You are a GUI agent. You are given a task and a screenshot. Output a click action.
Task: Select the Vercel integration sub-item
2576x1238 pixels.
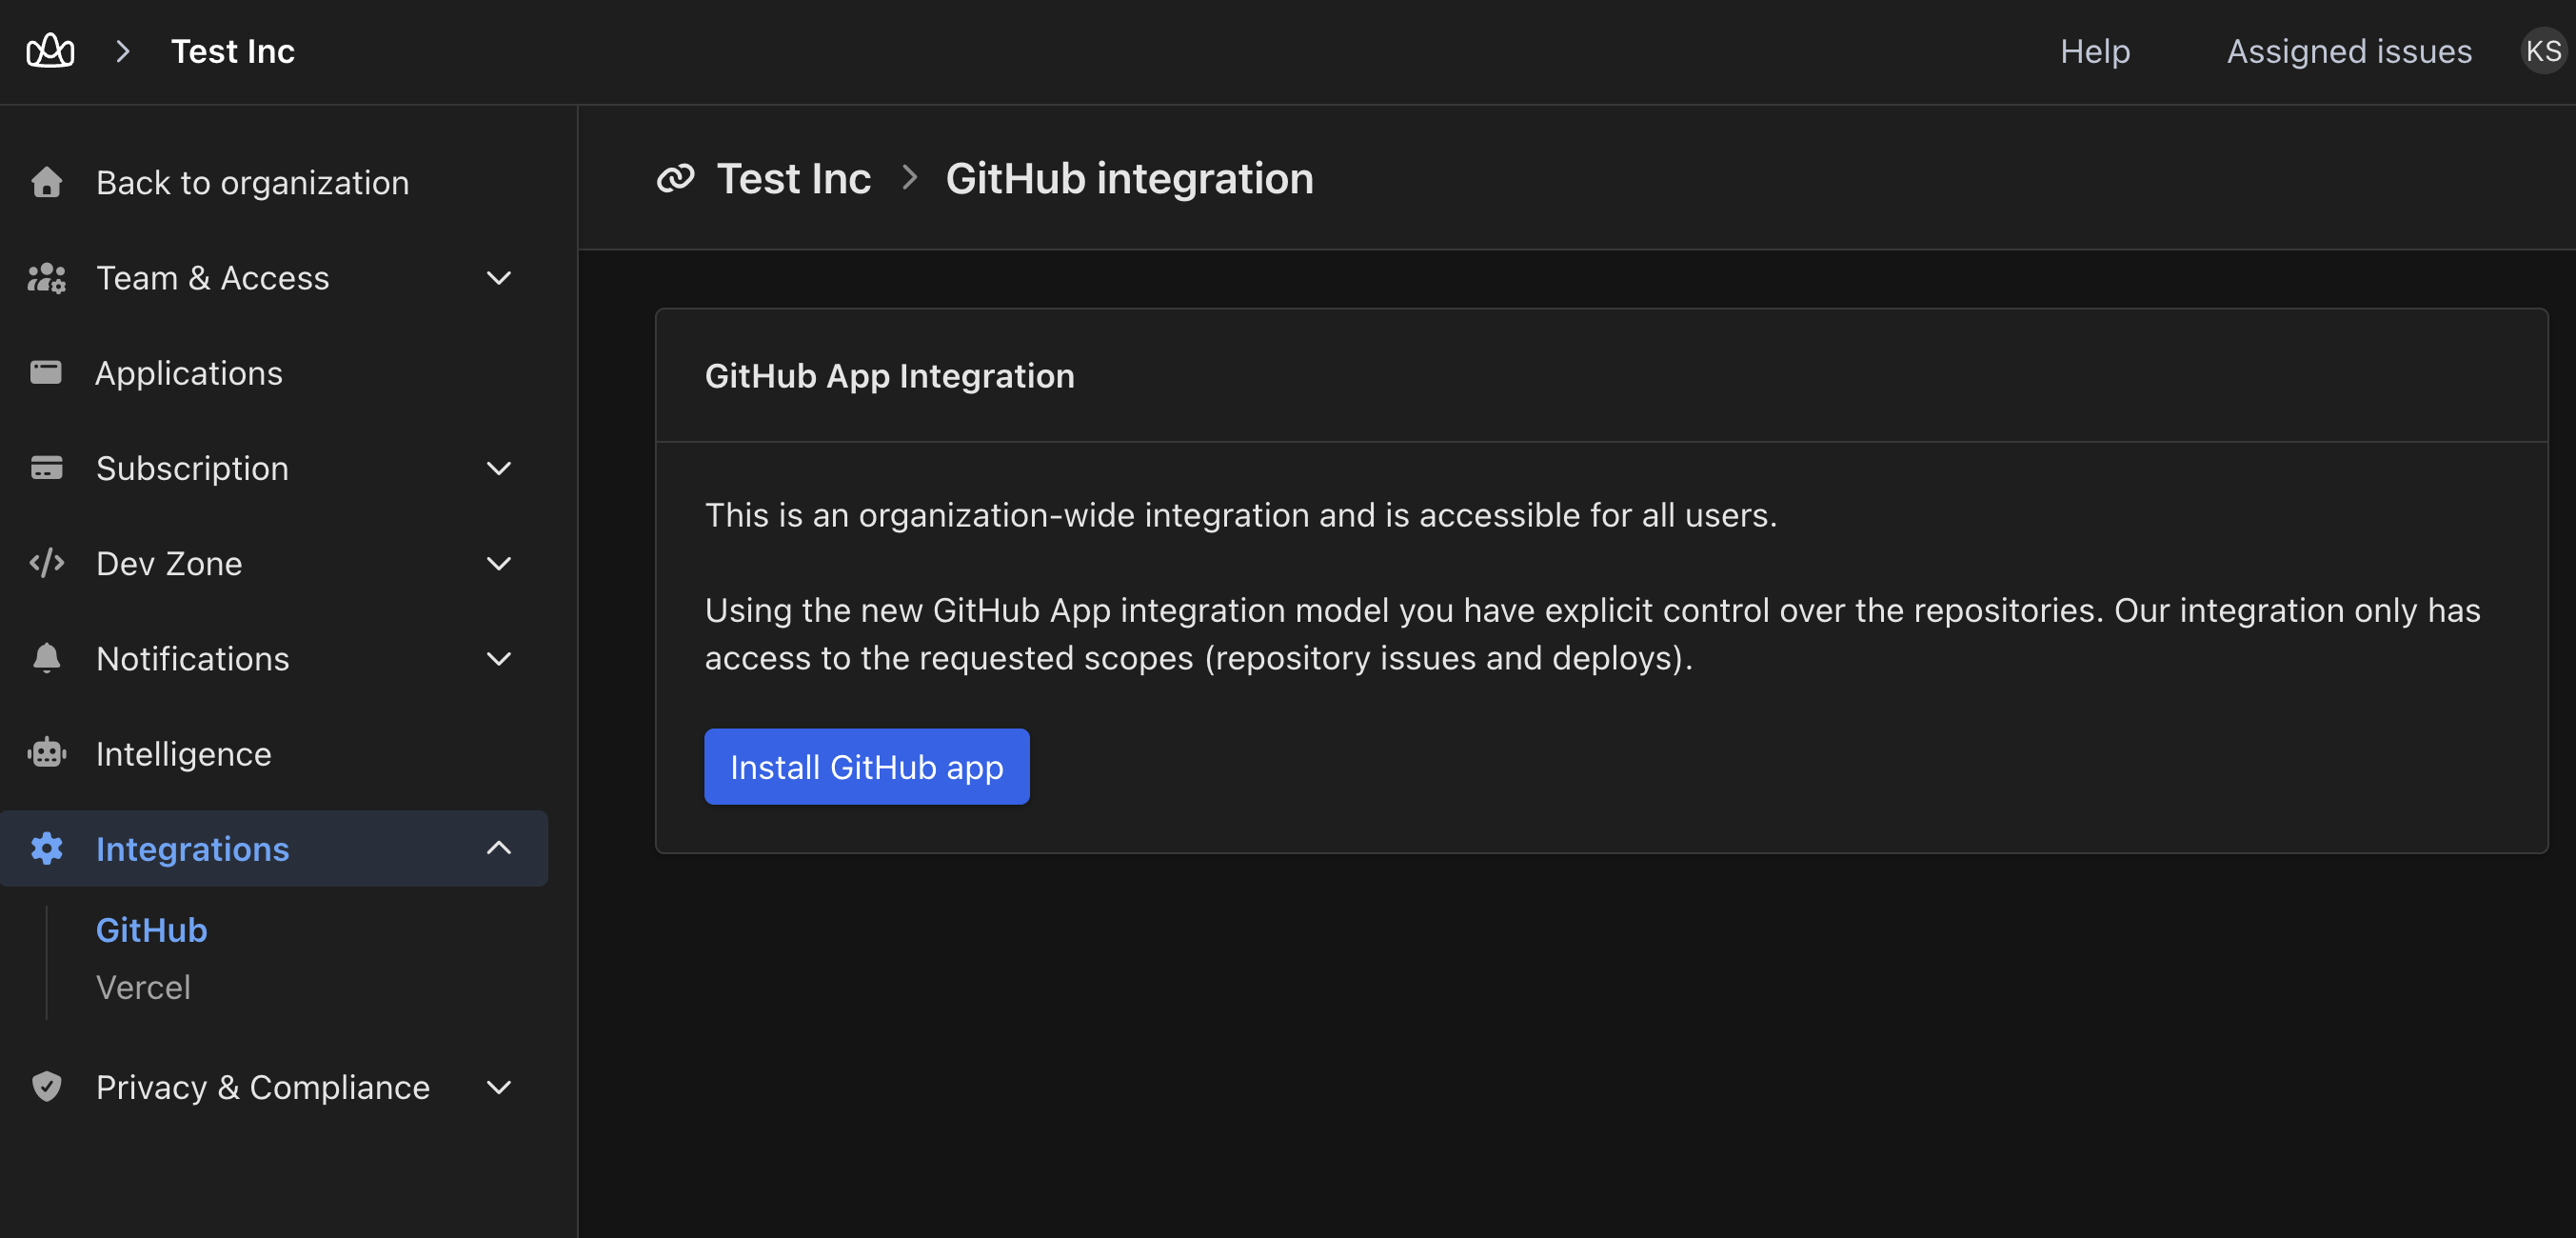(143, 987)
